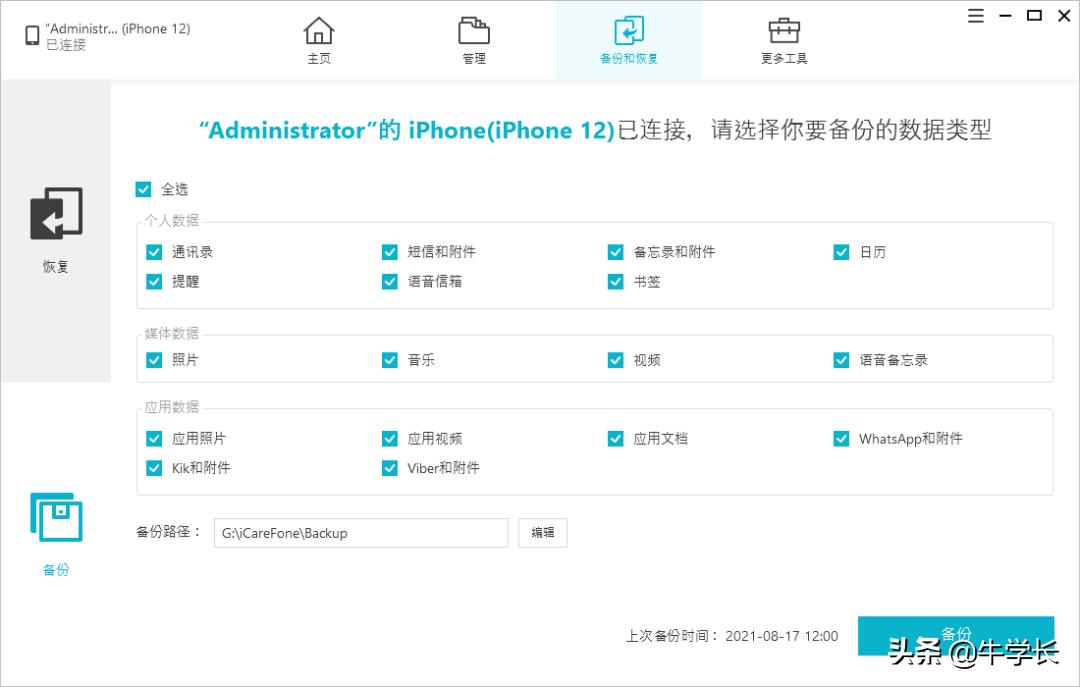Click the backup path input field
1080x687 pixels.
360,533
